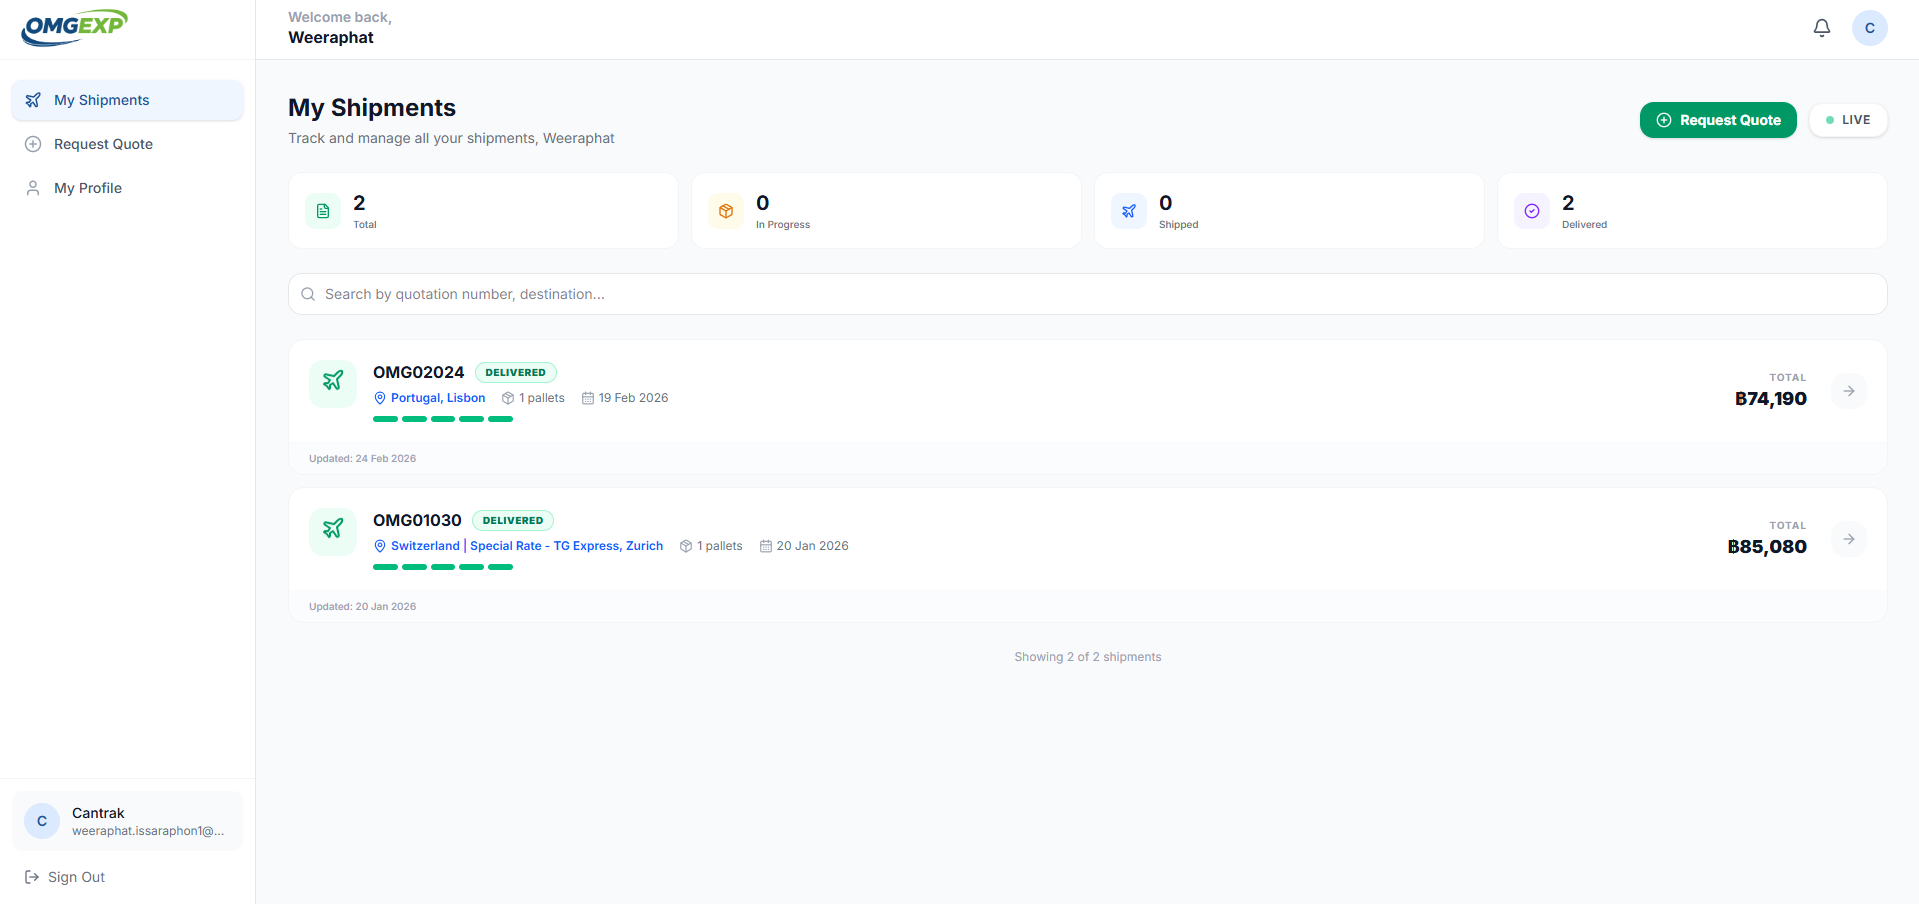Click the My Shipments plane icon in sidebar
This screenshot has width=1919, height=904.
[33, 100]
